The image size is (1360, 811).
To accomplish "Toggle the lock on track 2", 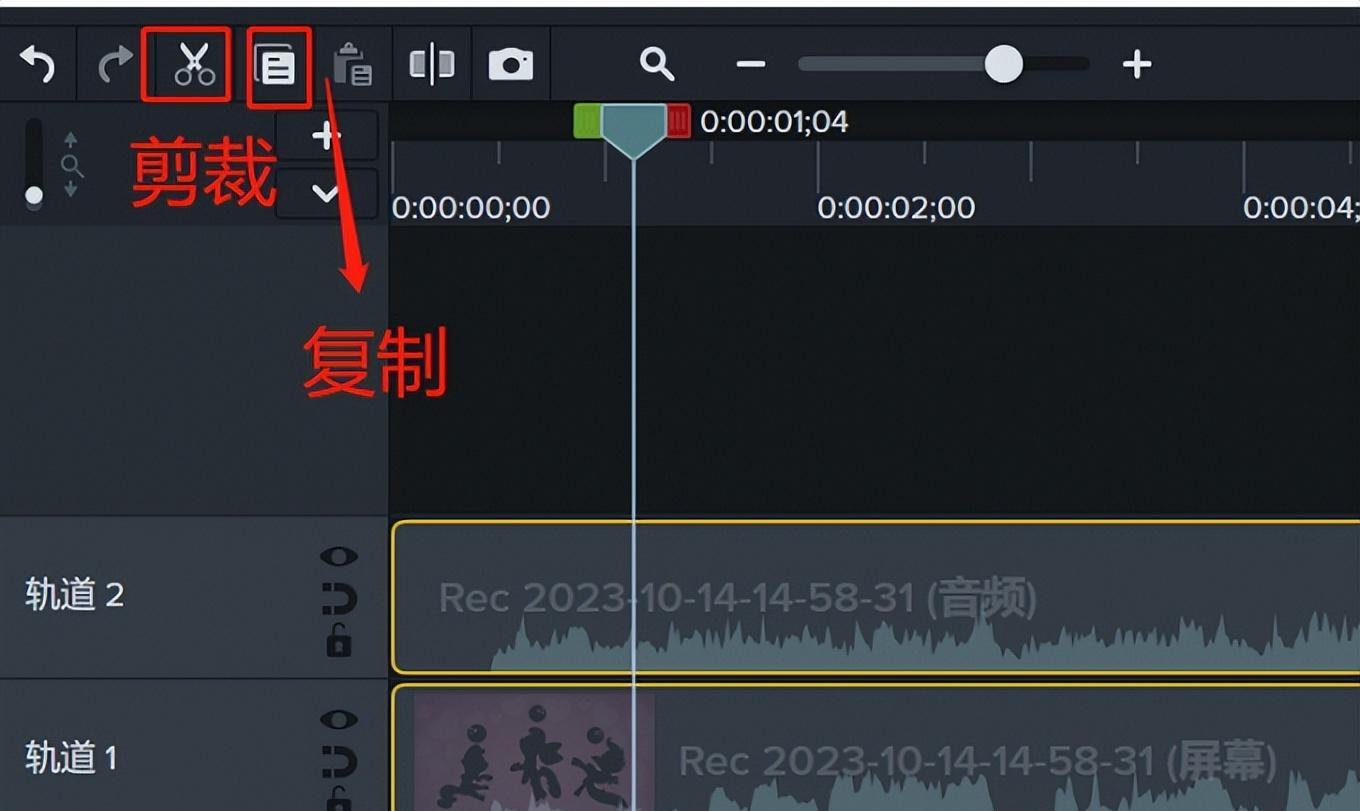I will pyautogui.click(x=339, y=640).
